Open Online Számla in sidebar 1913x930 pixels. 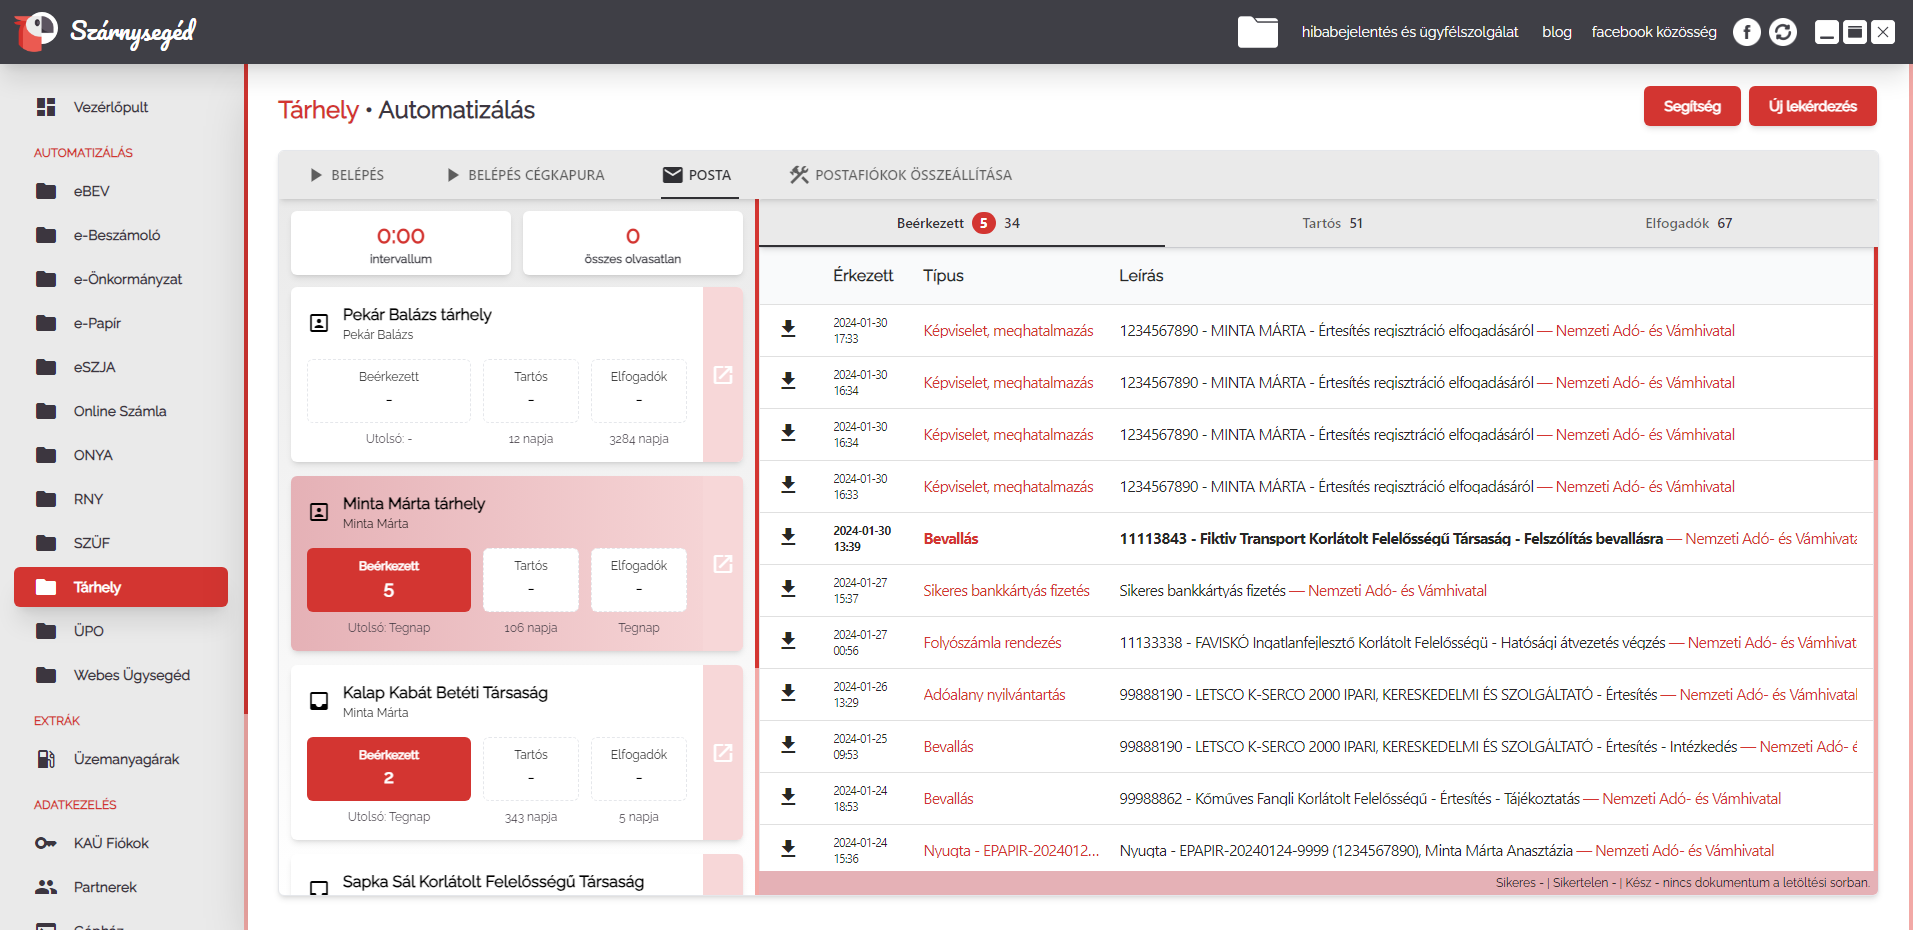point(120,411)
